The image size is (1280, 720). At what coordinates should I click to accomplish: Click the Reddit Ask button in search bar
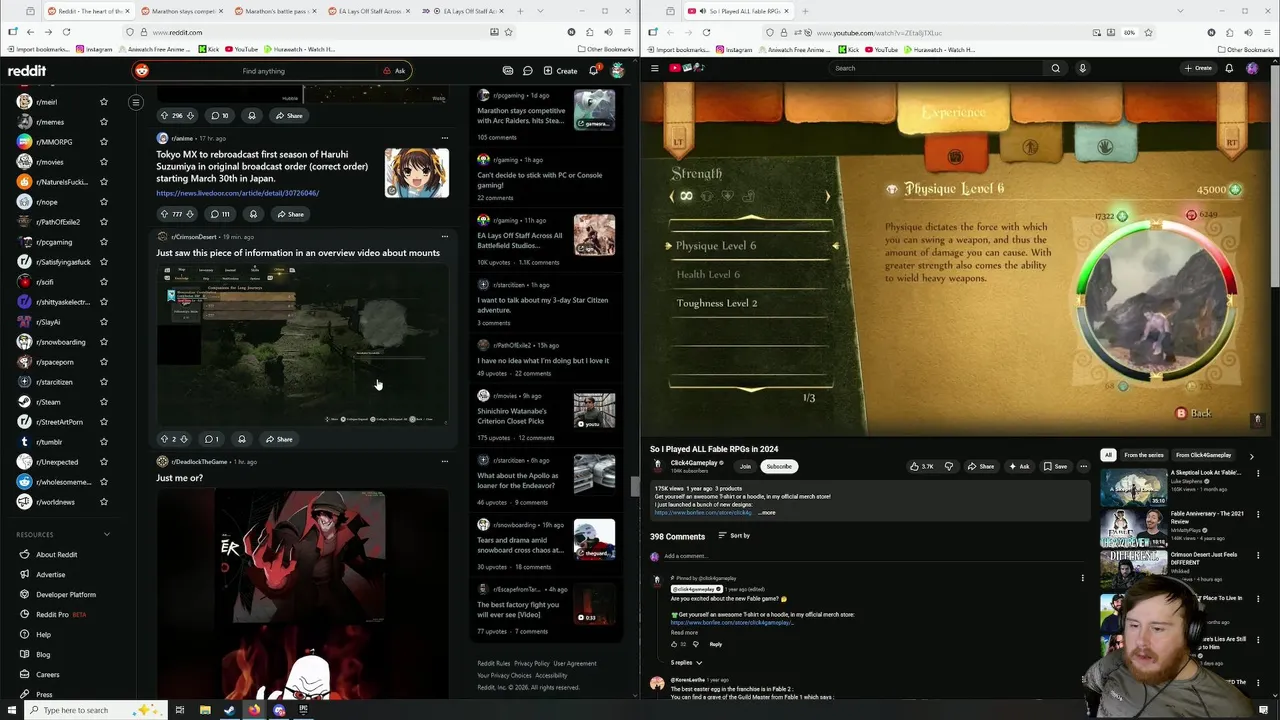395,71
